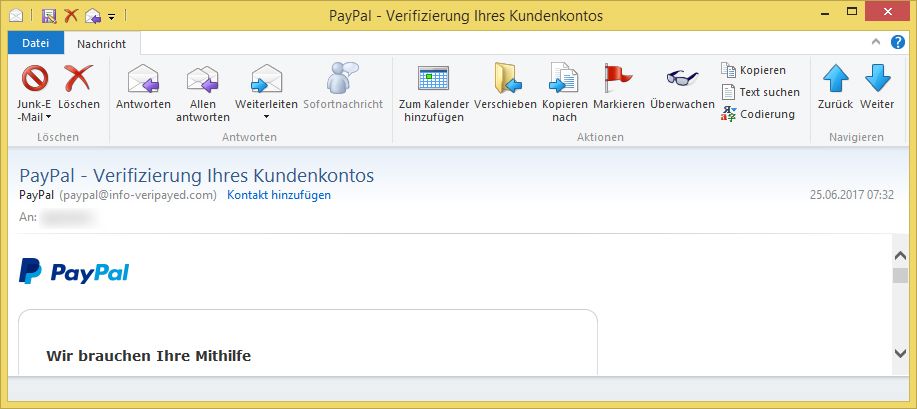Click the Junk-E-Mail icon
This screenshot has width=917, height=409.
35,78
